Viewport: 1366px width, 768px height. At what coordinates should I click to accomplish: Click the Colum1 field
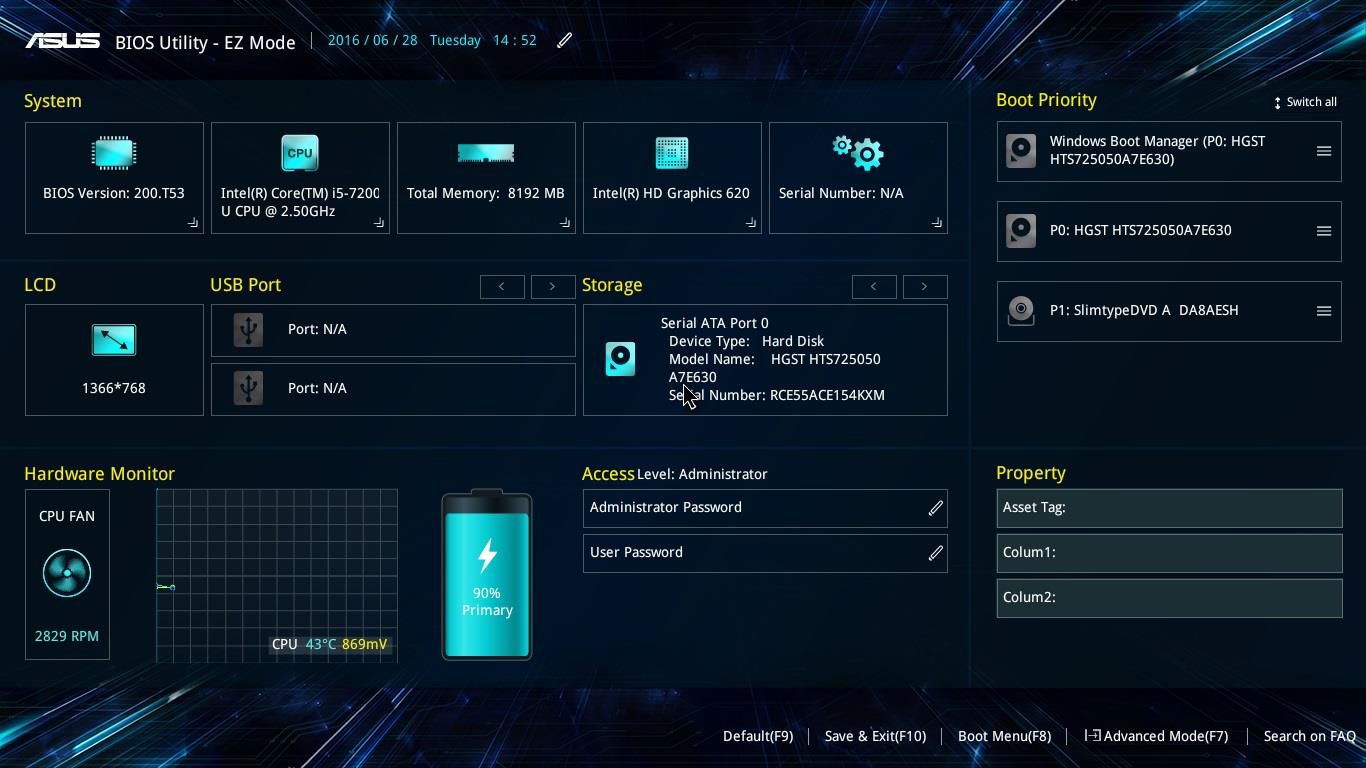click(1169, 553)
